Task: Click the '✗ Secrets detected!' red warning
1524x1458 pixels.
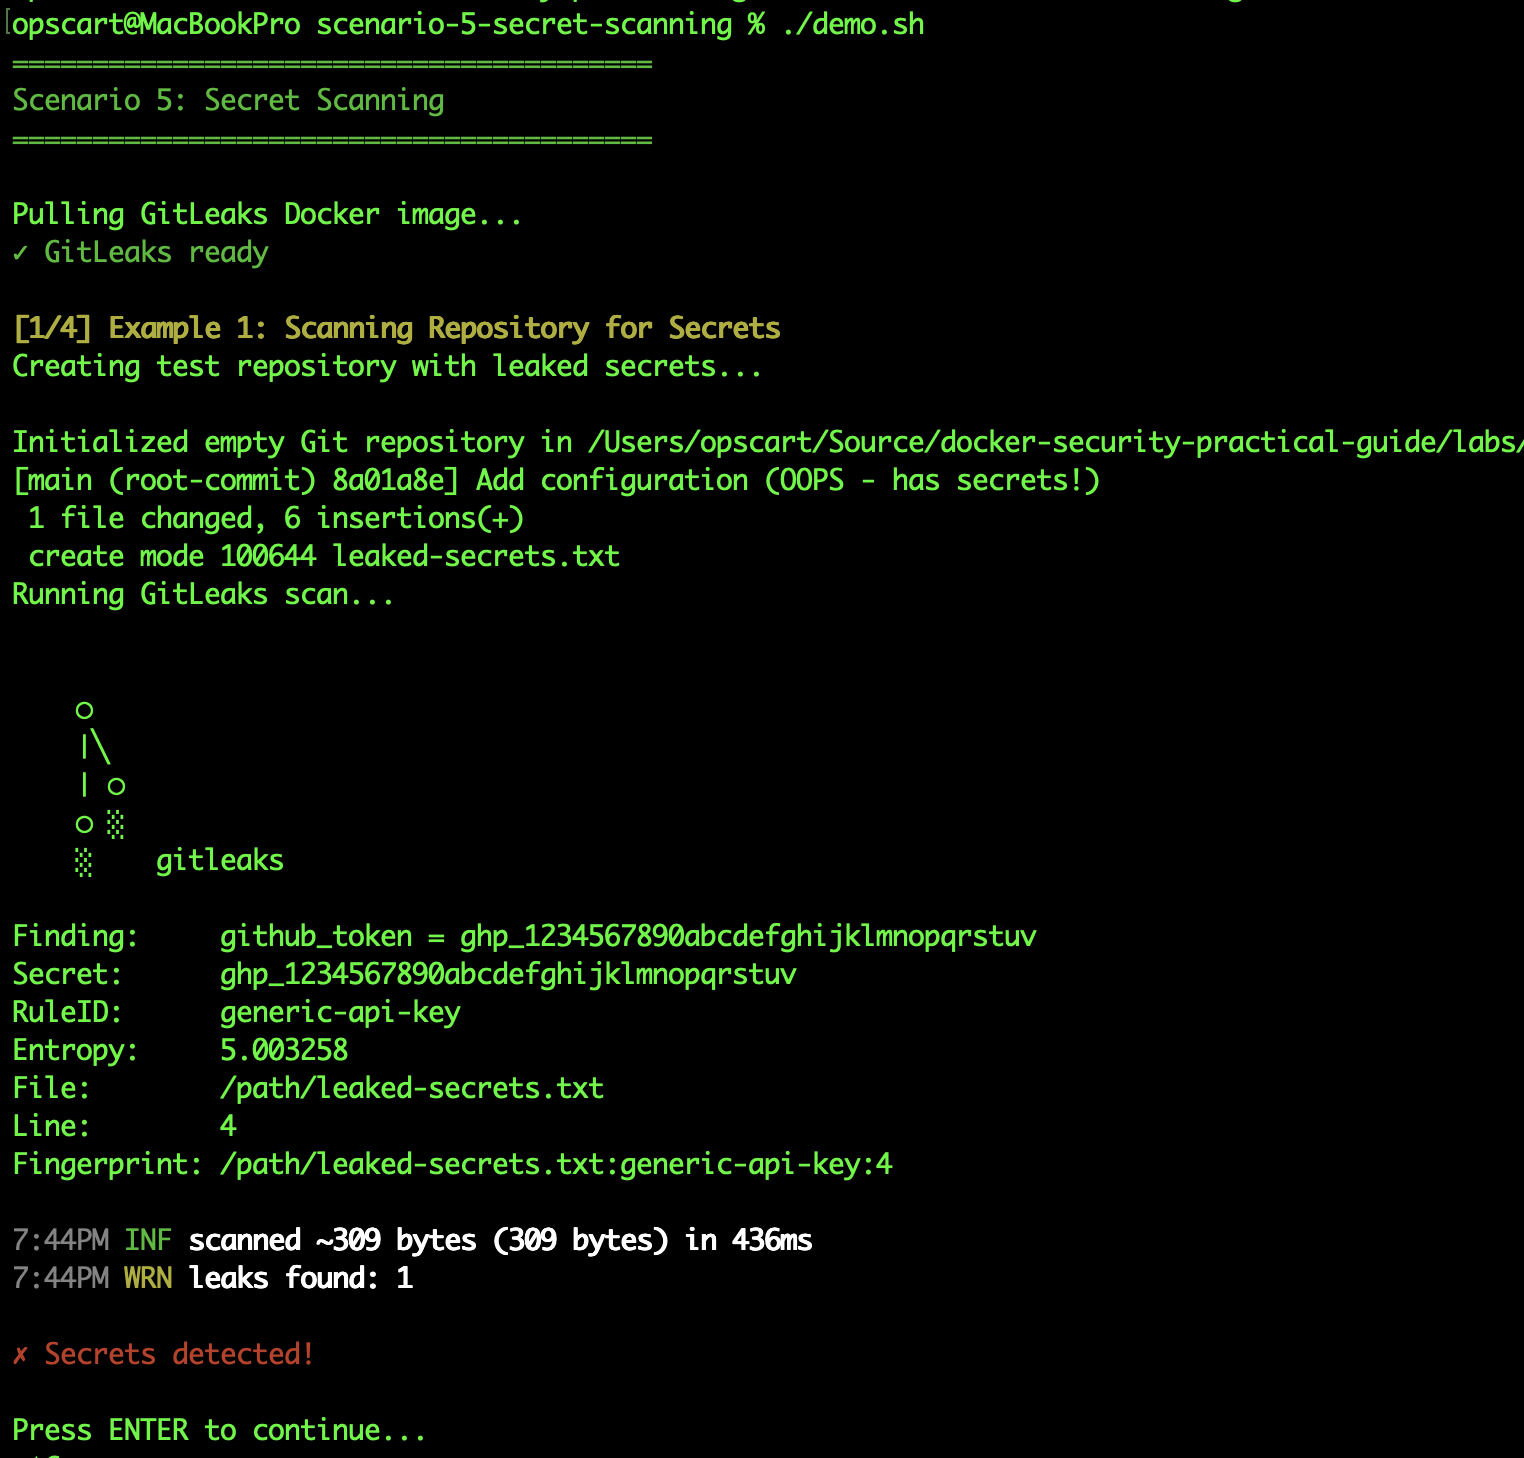Action: [x=164, y=1354]
